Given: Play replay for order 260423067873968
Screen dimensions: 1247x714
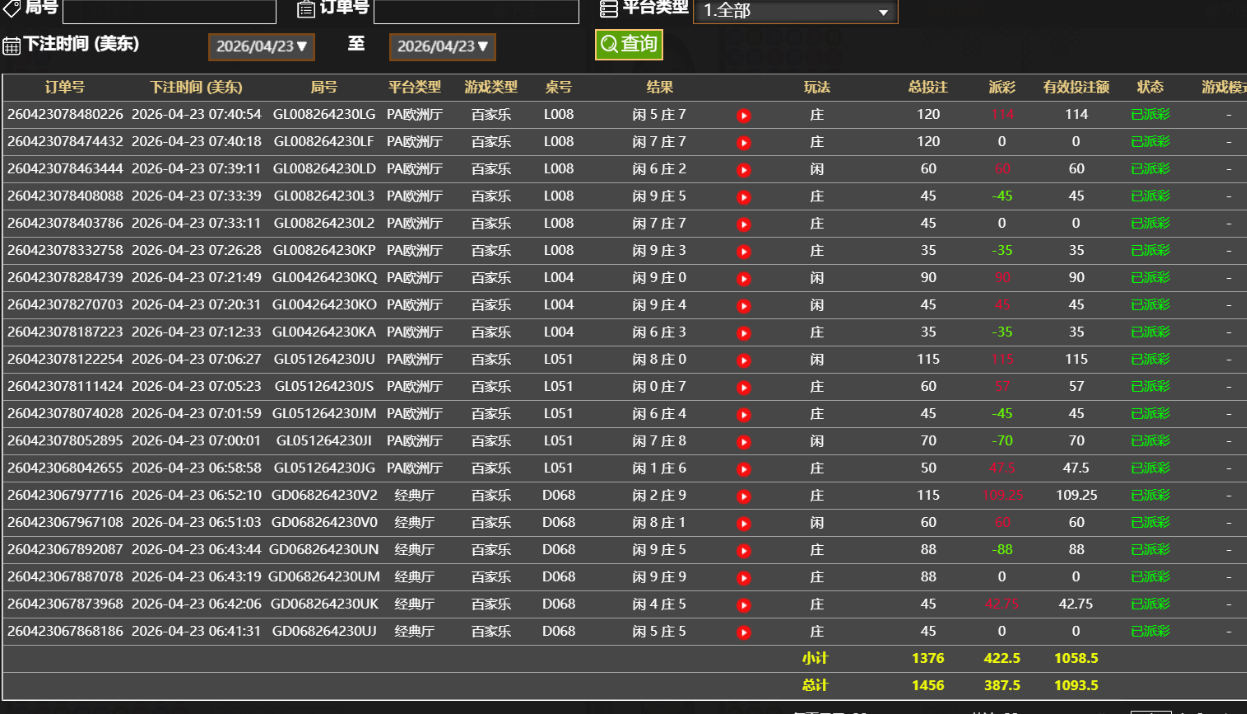Looking at the screenshot, I should 744,605.
